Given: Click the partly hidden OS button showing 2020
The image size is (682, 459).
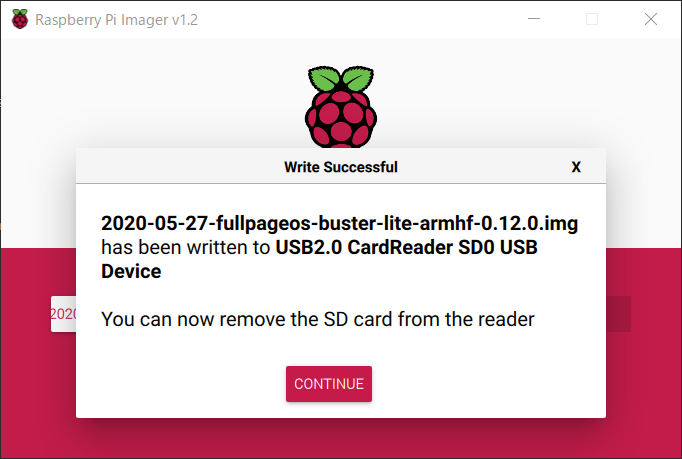Looking at the screenshot, I should (64, 314).
